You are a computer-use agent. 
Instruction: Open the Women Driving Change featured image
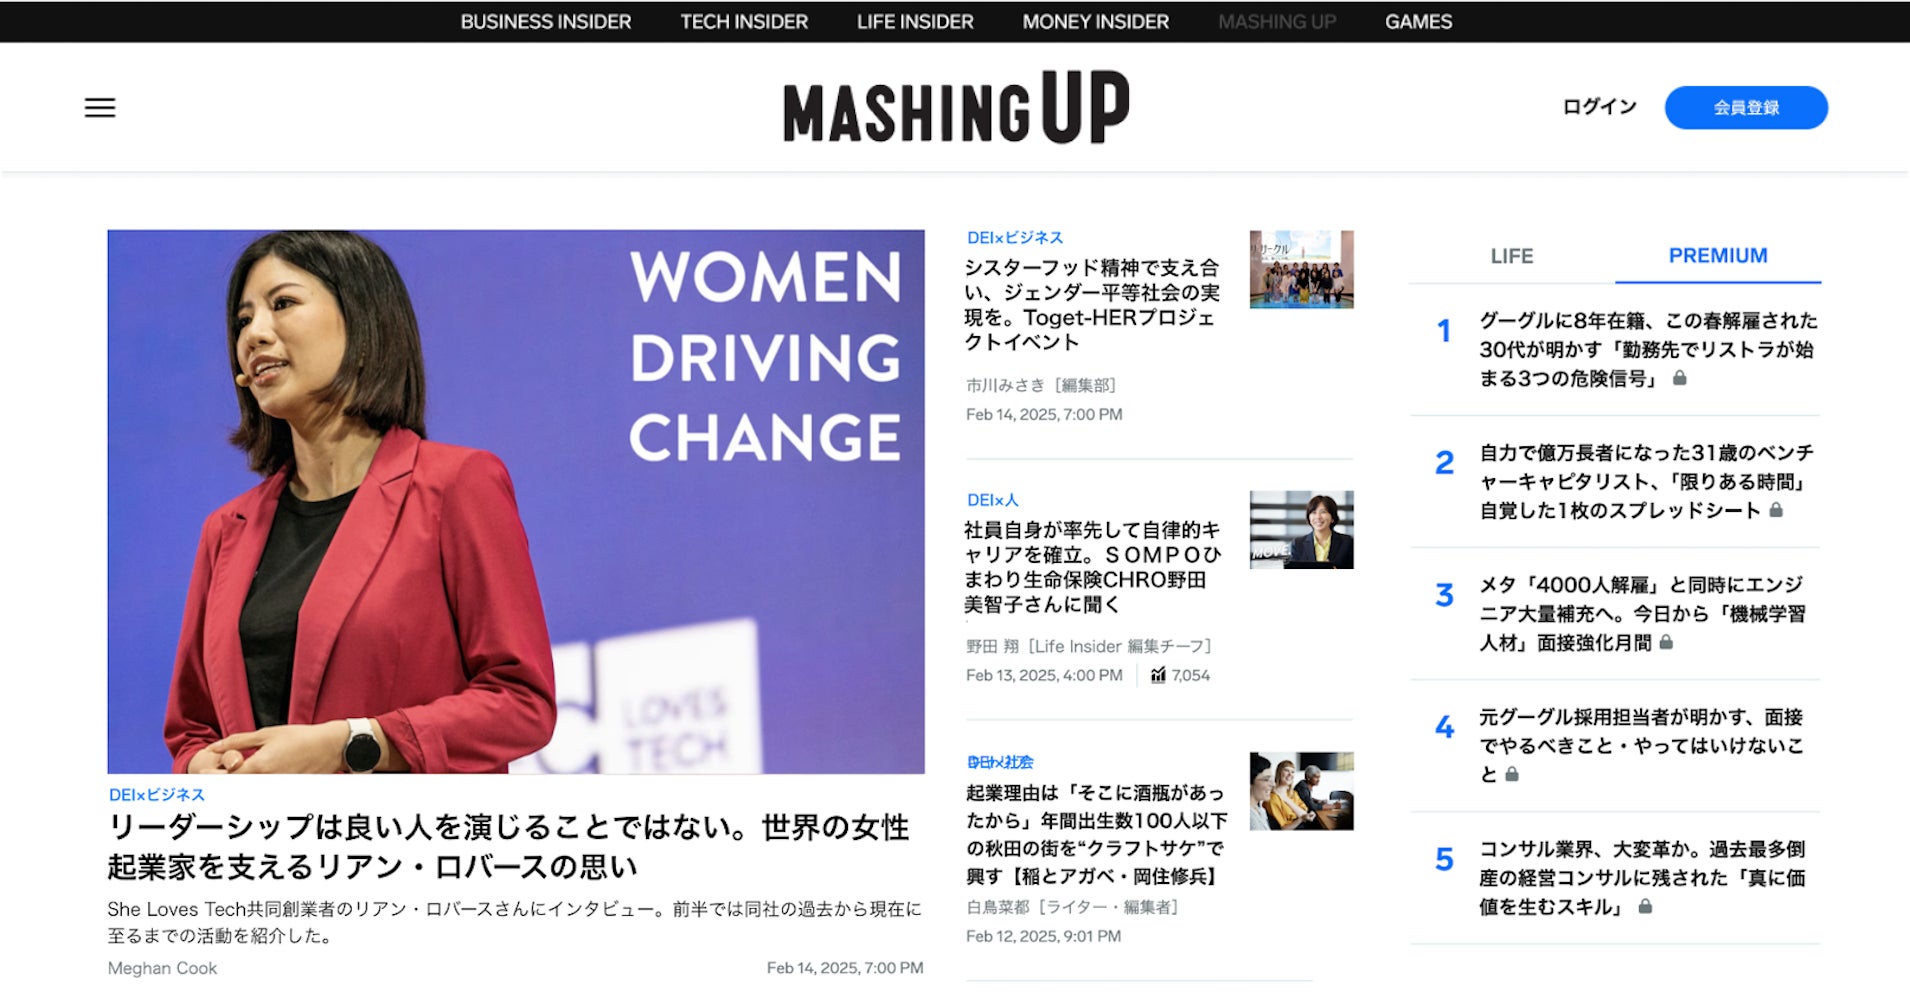(516, 501)
